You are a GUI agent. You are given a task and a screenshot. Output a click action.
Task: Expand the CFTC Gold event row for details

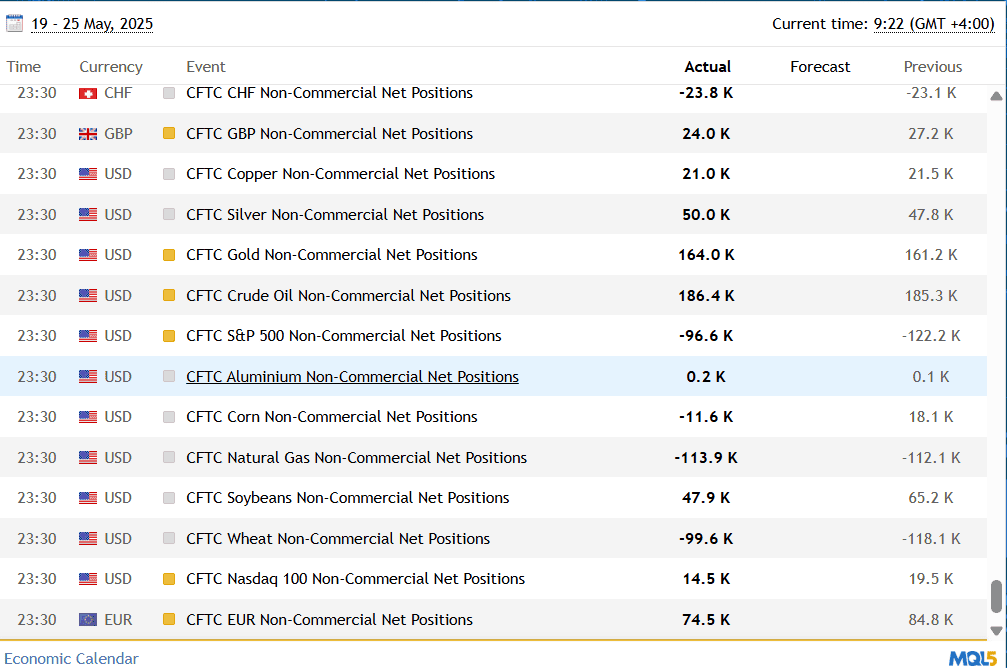[331, 254]
